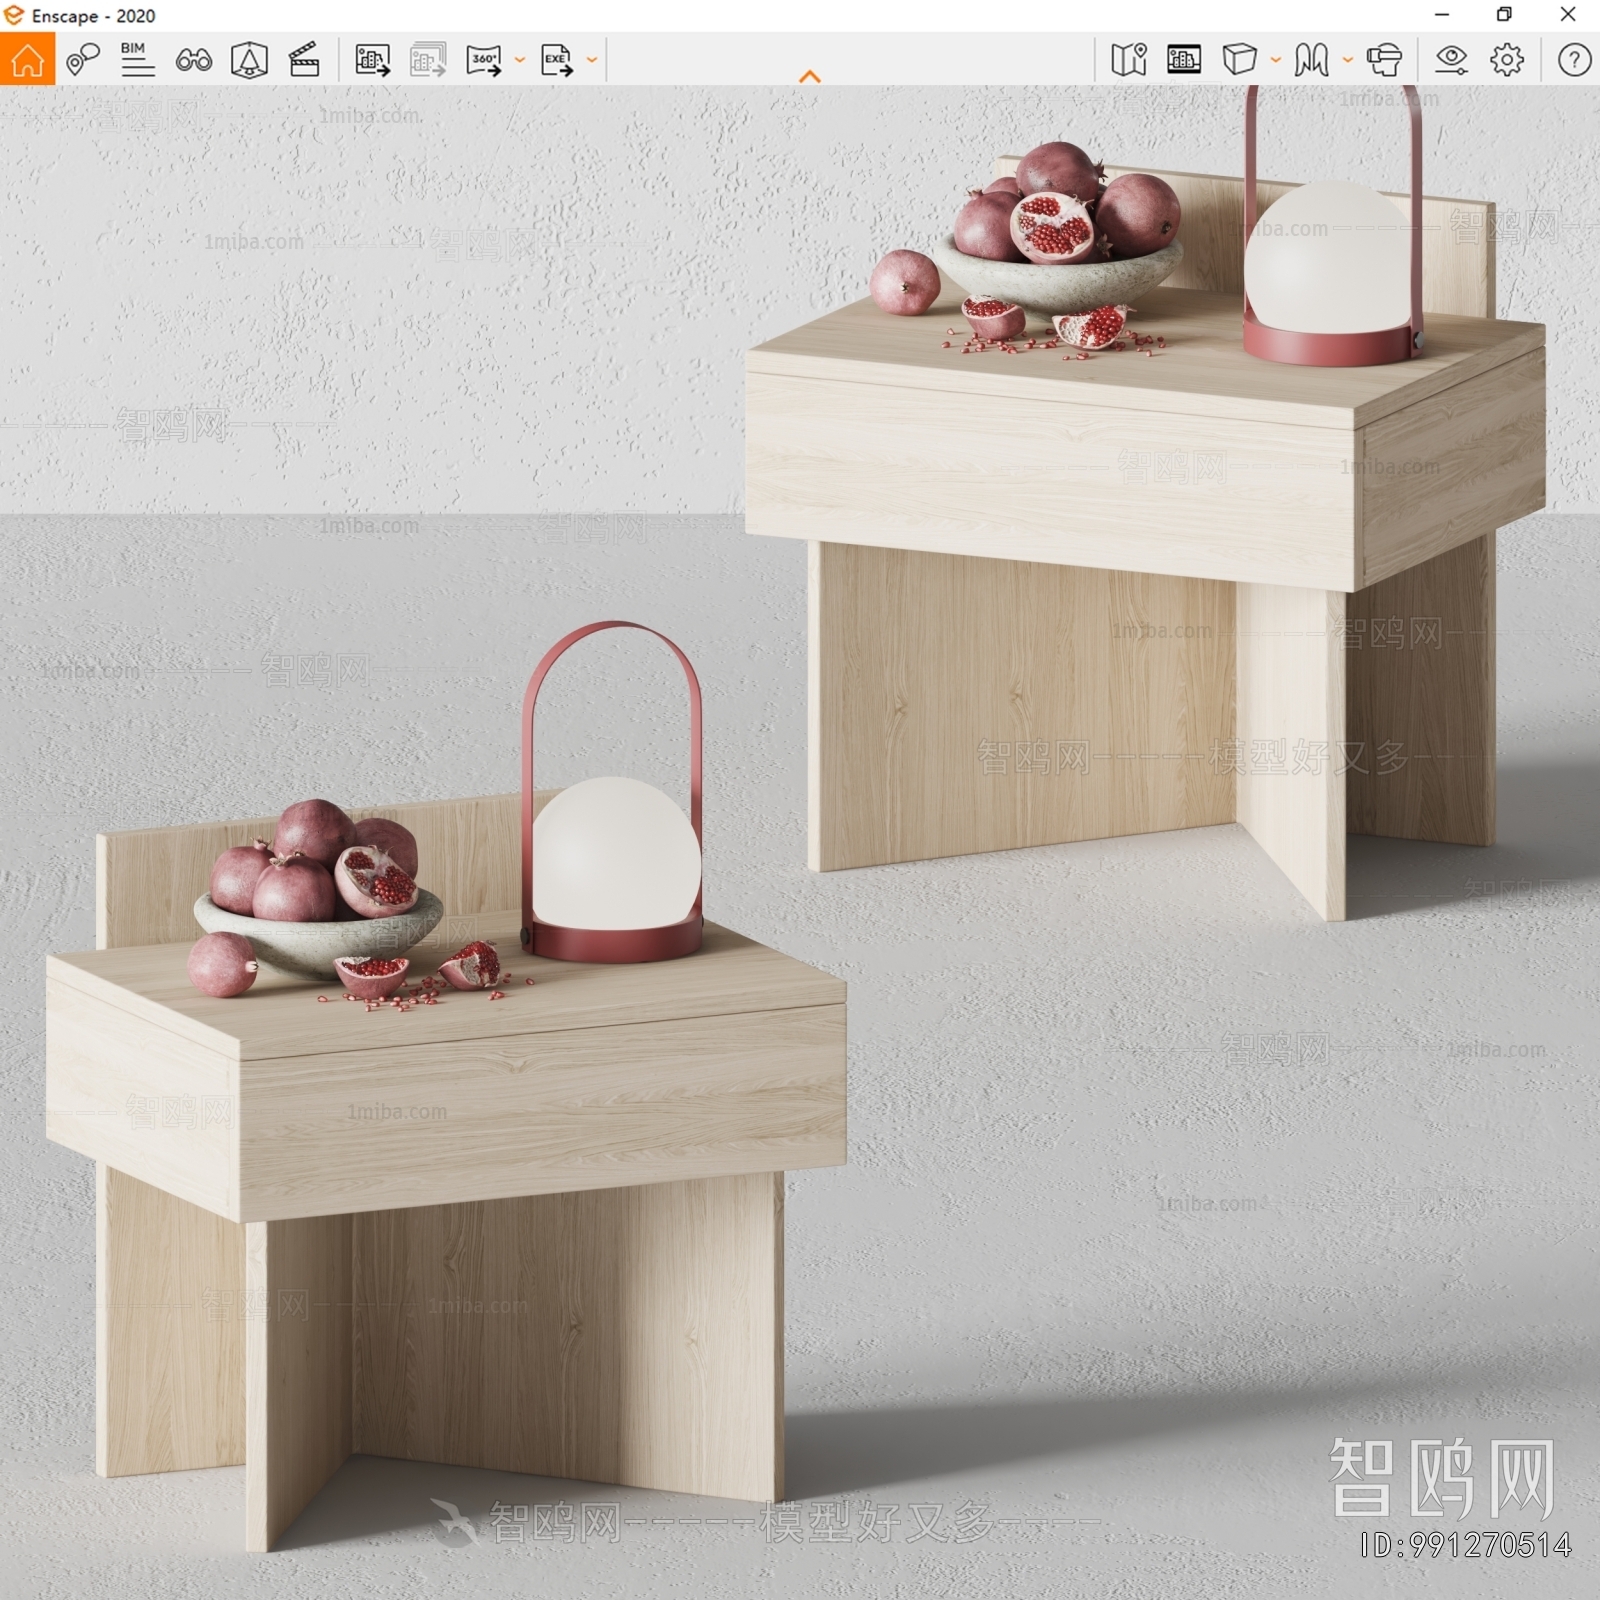The height and width of the screenshot is (1600, 1600).
Task: Collapse the toolbar with the orange chevron
Action: 810,76
